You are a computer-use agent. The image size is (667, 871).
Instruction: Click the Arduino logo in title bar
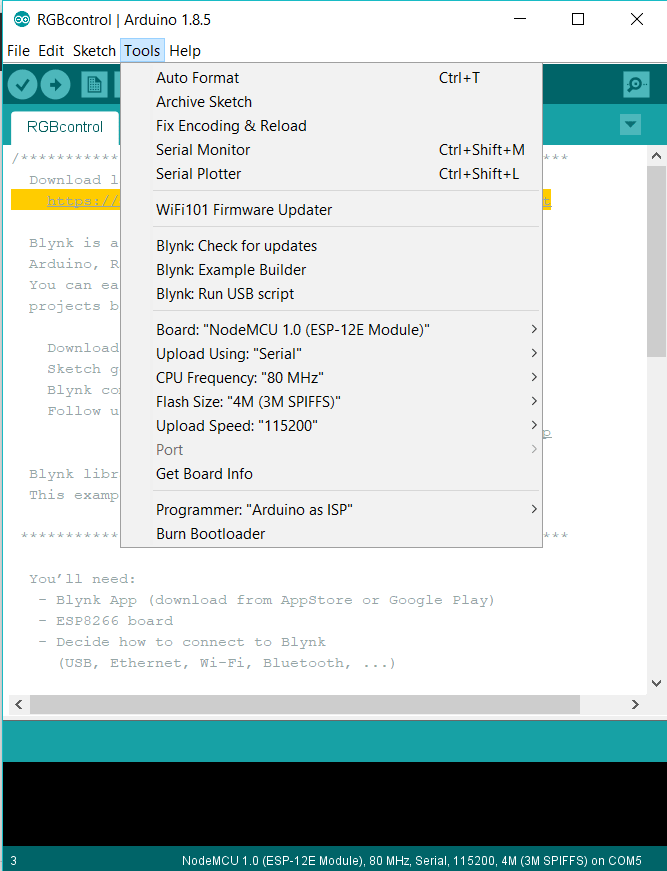pyautogui.click(x=22, y=19)
